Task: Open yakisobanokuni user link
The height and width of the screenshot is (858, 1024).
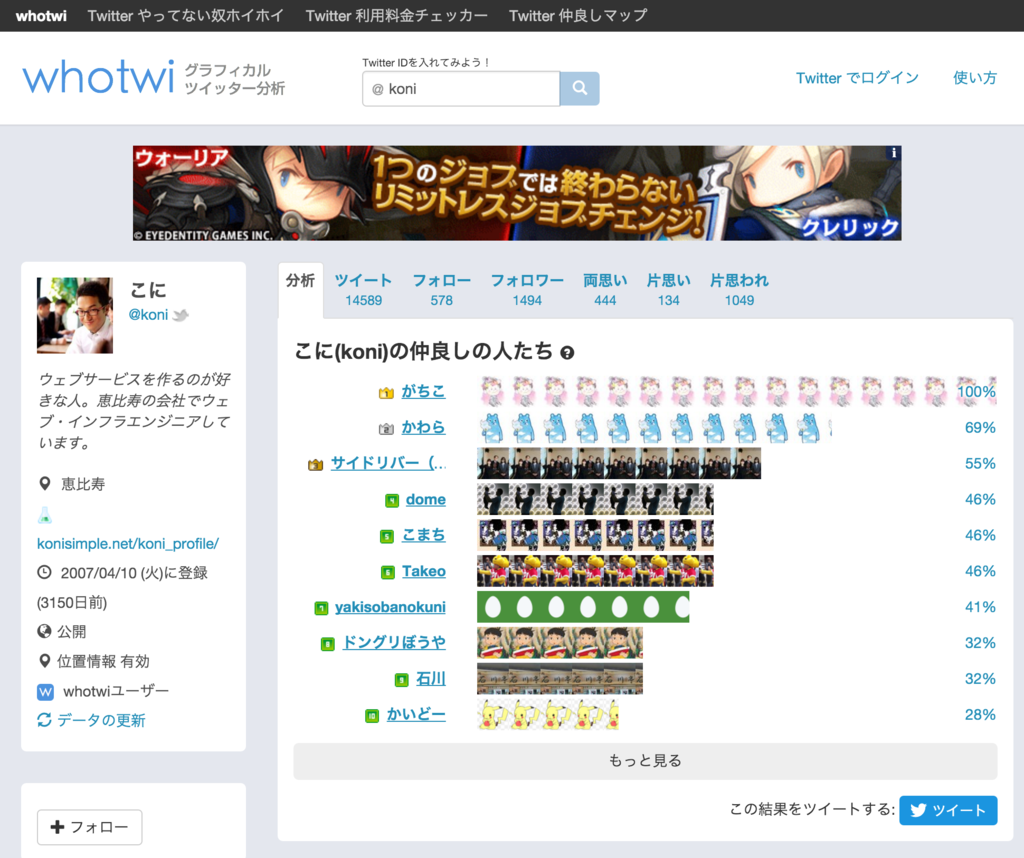Action: (391, 607)
